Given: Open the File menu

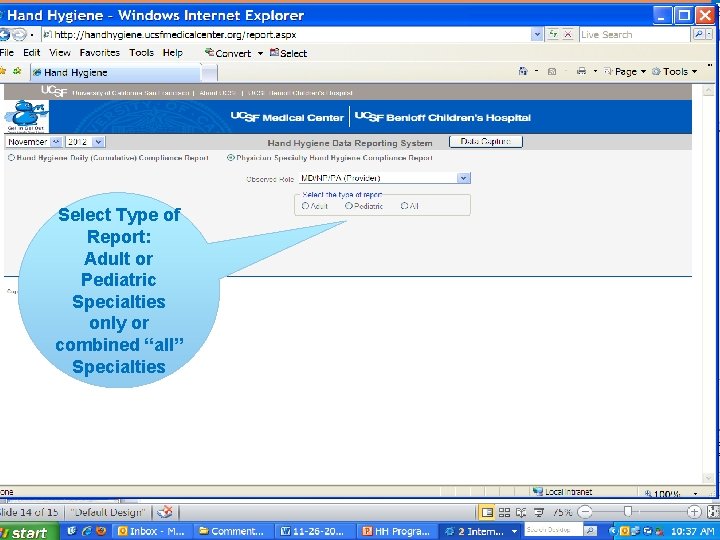Looking at the screenshot, I should point(7,53).
